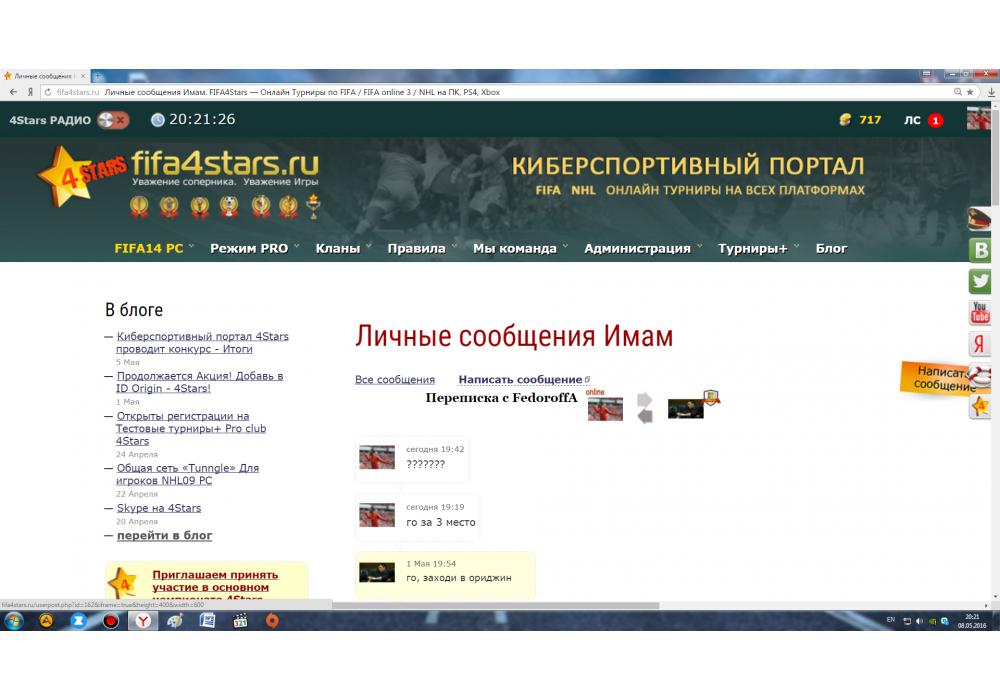
Task: Launch Yandex Browser from the taskbar
Action: click(144, 621)
